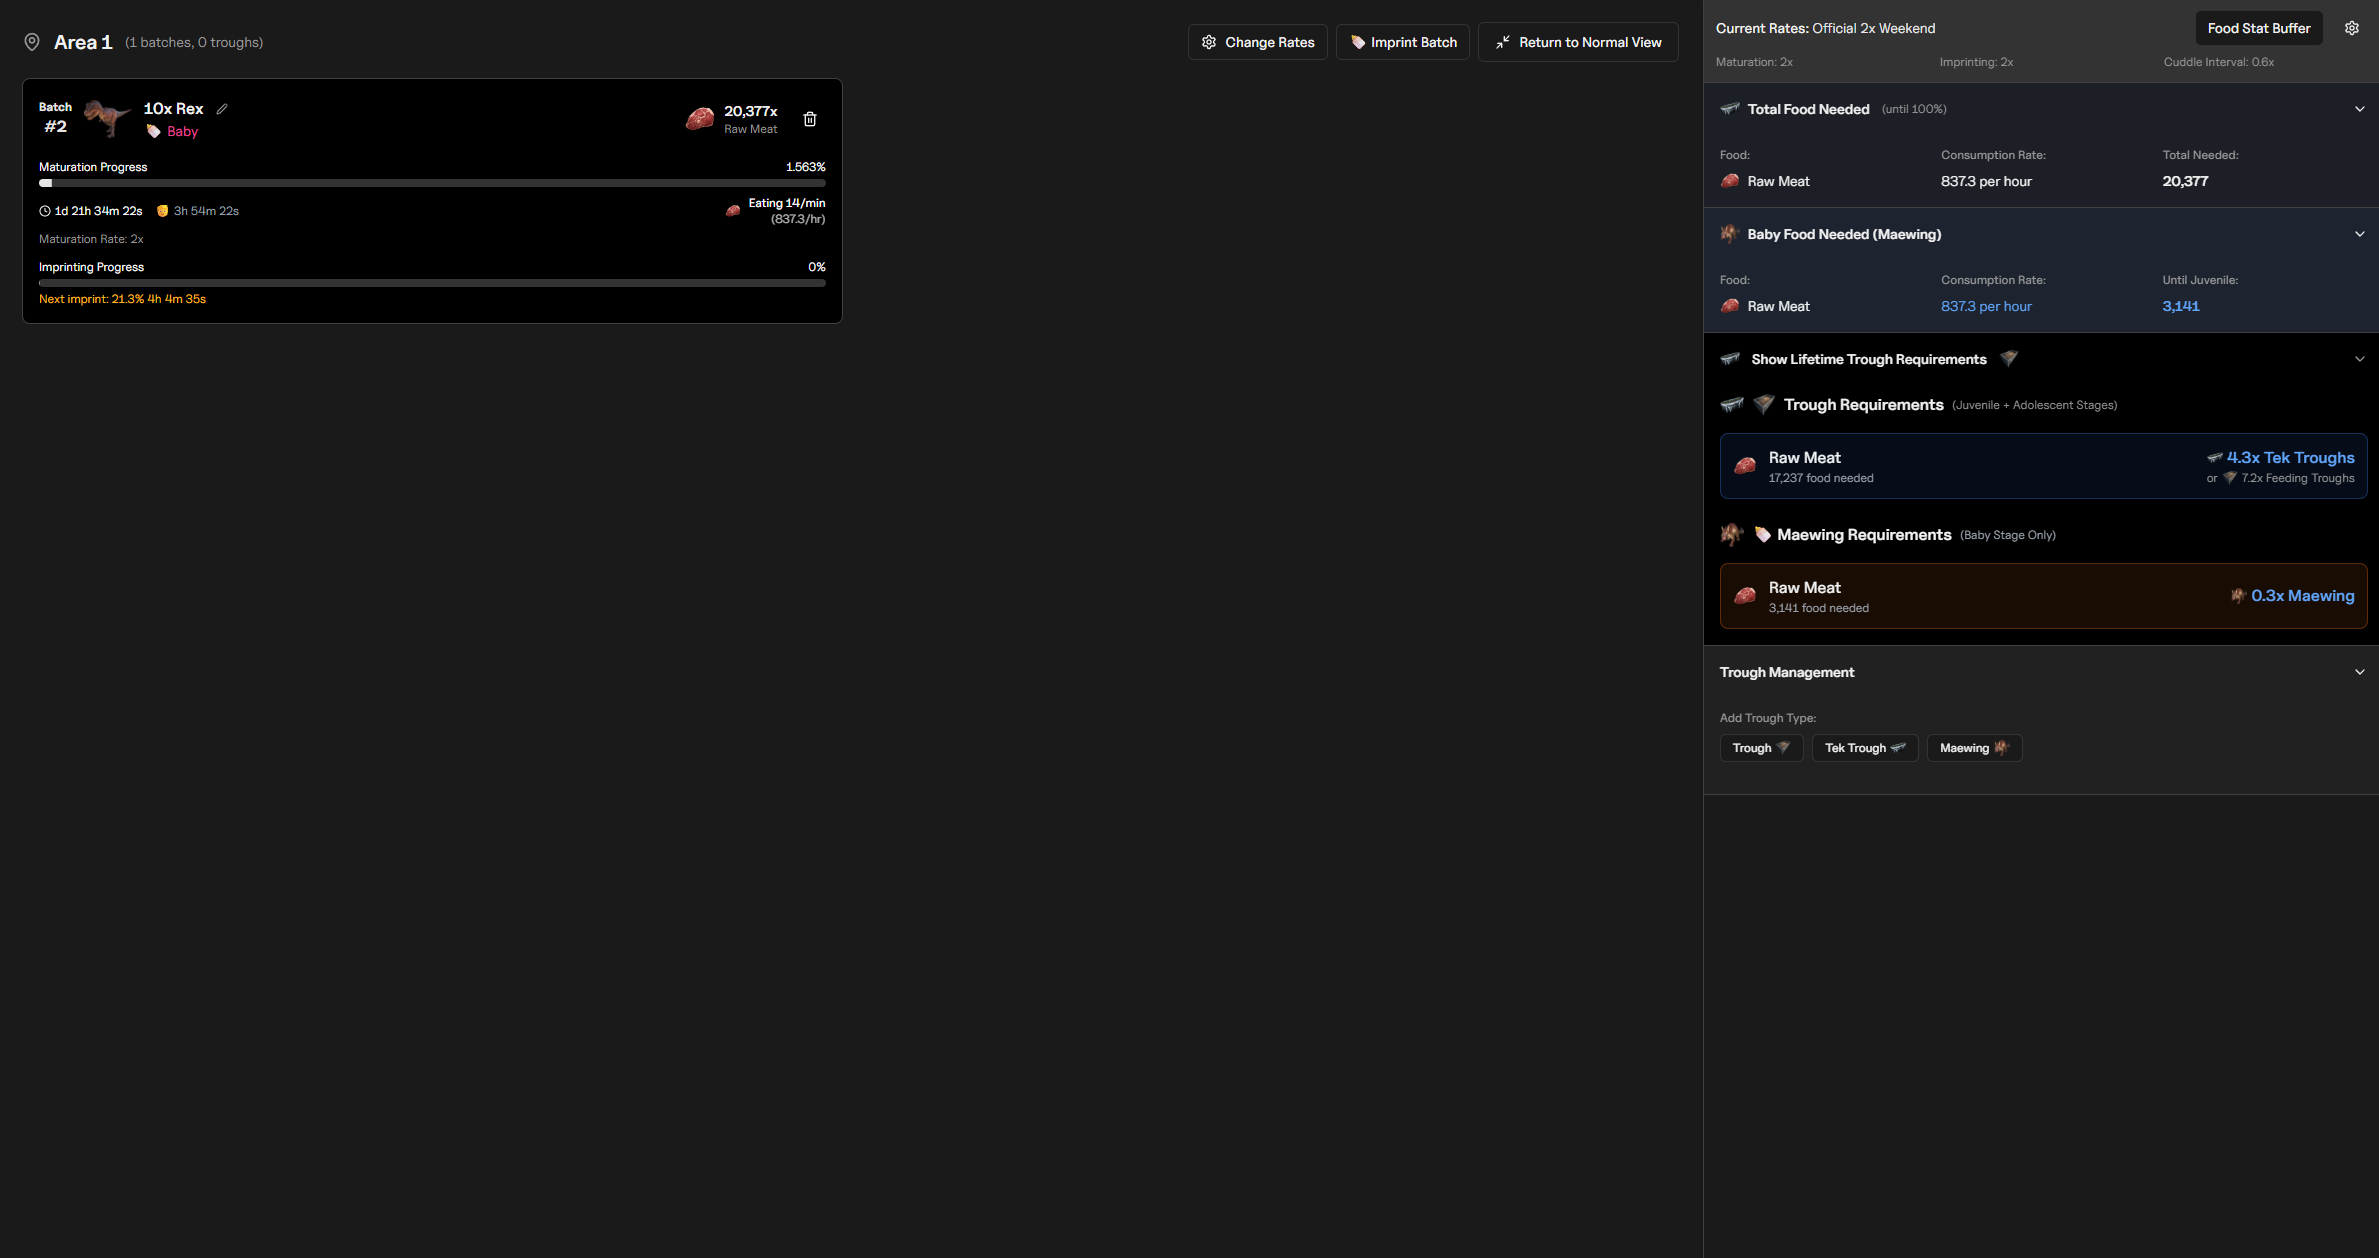Screen dimensions: 2379x1258
Task: Click the 837.3 per hour baby consumption rate
Action: 1986,306
